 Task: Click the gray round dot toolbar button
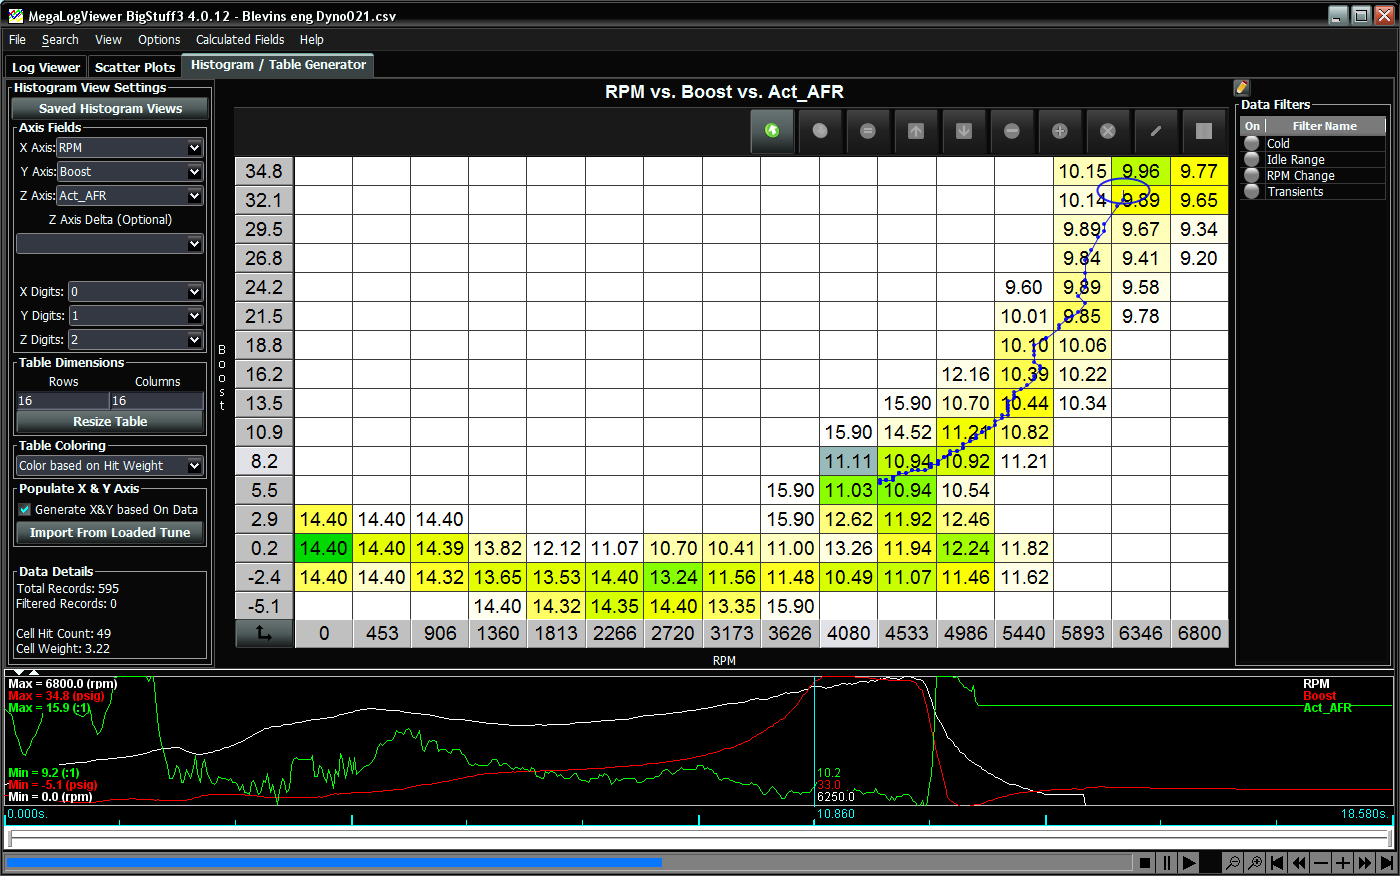[820, 131]
